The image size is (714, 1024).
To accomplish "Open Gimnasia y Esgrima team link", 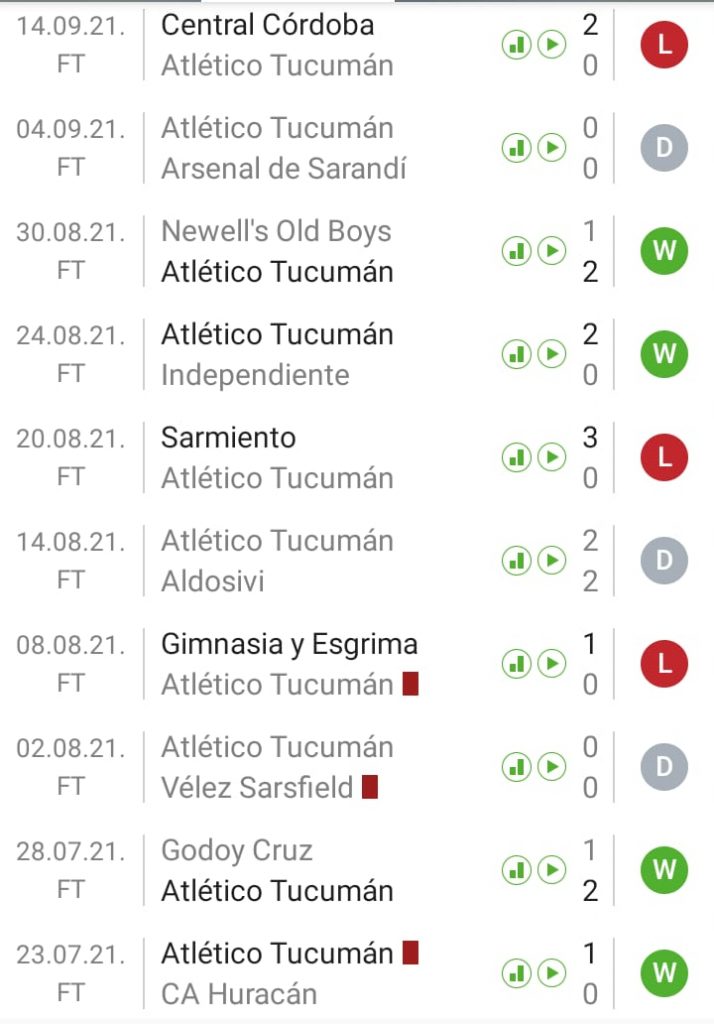I will (x=289, y=644).
